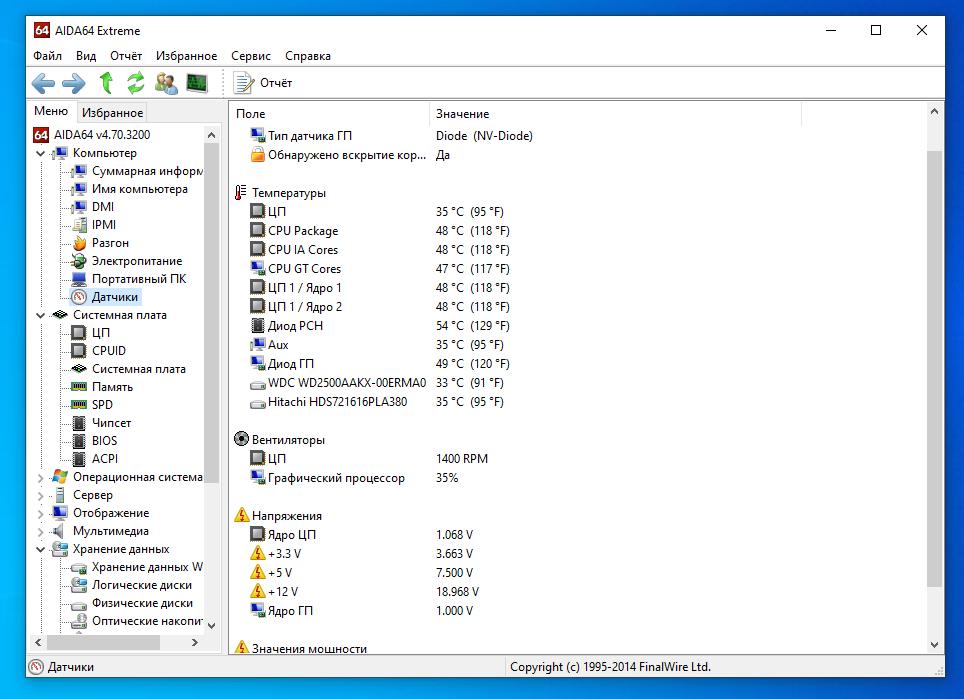The height and width of the screenshot is (699, 964).
Task: Collapse the Компьютер tree node
Action: (41, 153)
